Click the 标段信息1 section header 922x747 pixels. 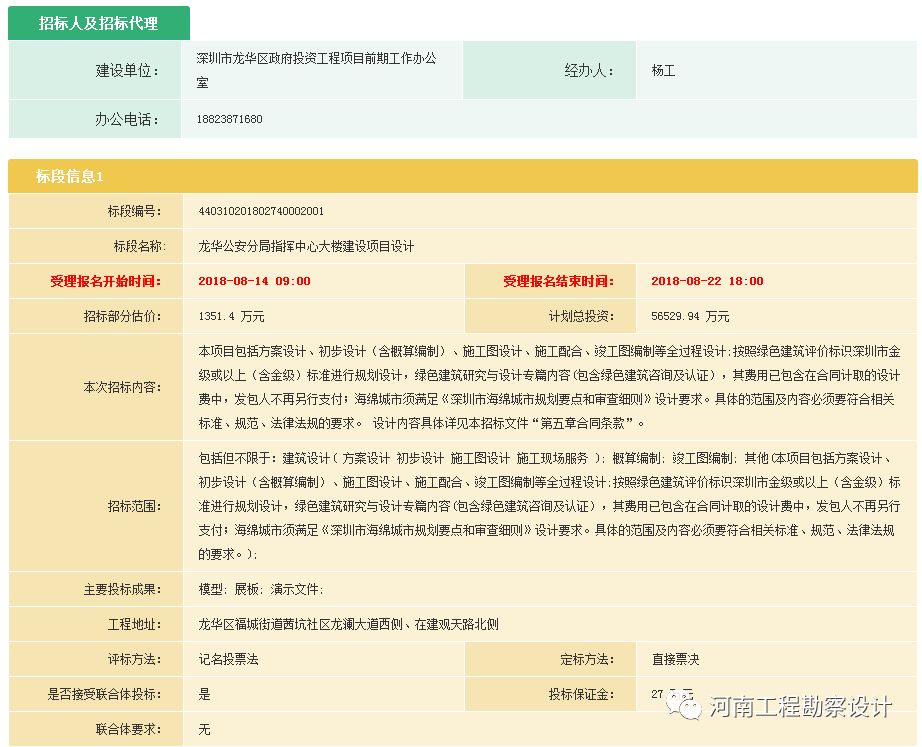[463, 176]
